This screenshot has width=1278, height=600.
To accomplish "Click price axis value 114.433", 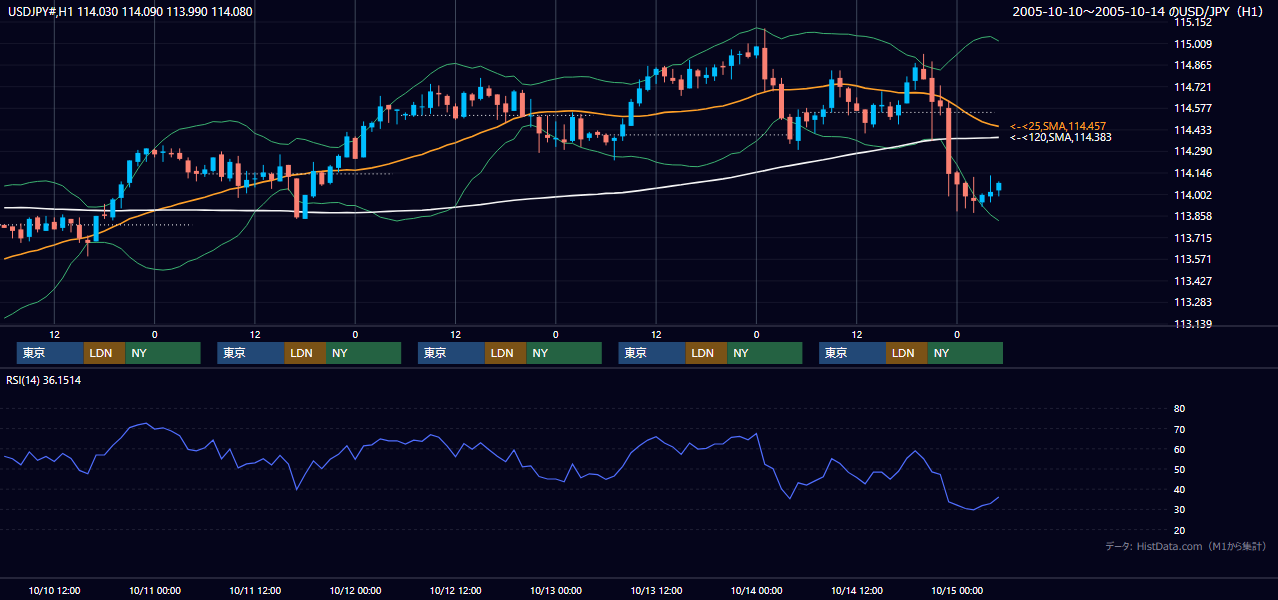I will tap(1192, 130).
